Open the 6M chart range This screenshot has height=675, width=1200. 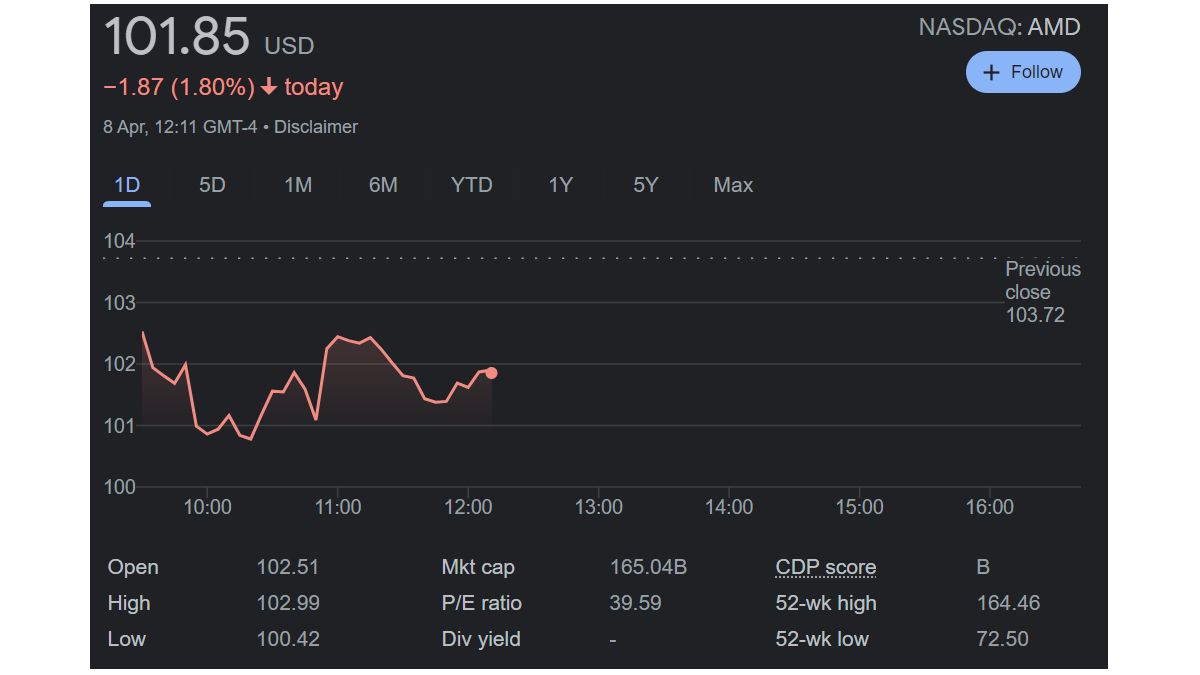tap(383, 185)
